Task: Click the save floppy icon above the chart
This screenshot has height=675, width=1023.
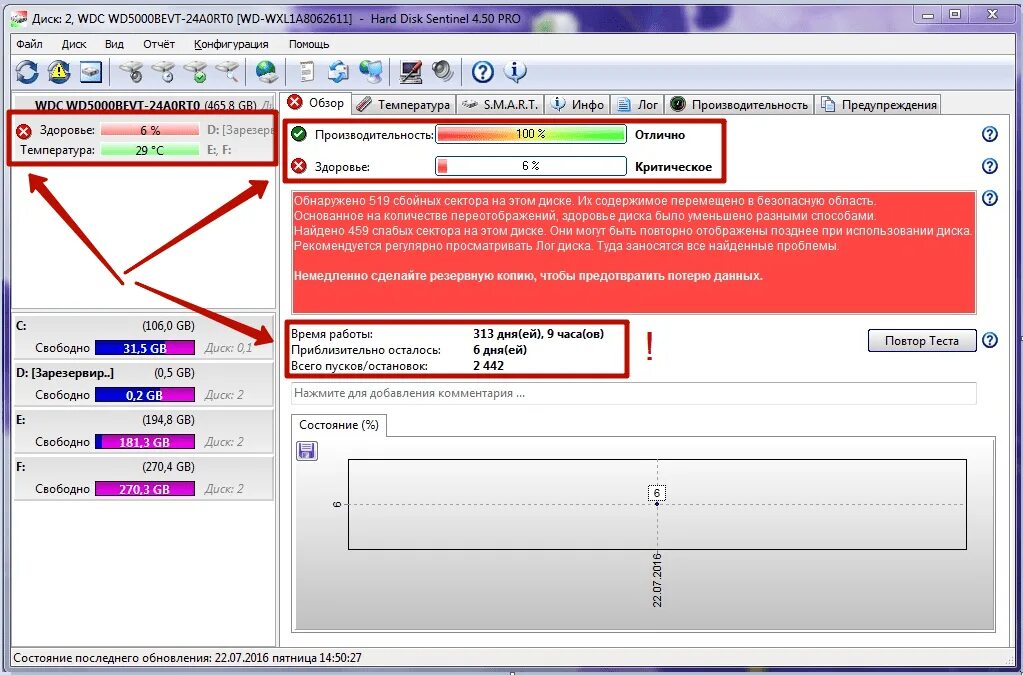Action: (x=307, y=451)
